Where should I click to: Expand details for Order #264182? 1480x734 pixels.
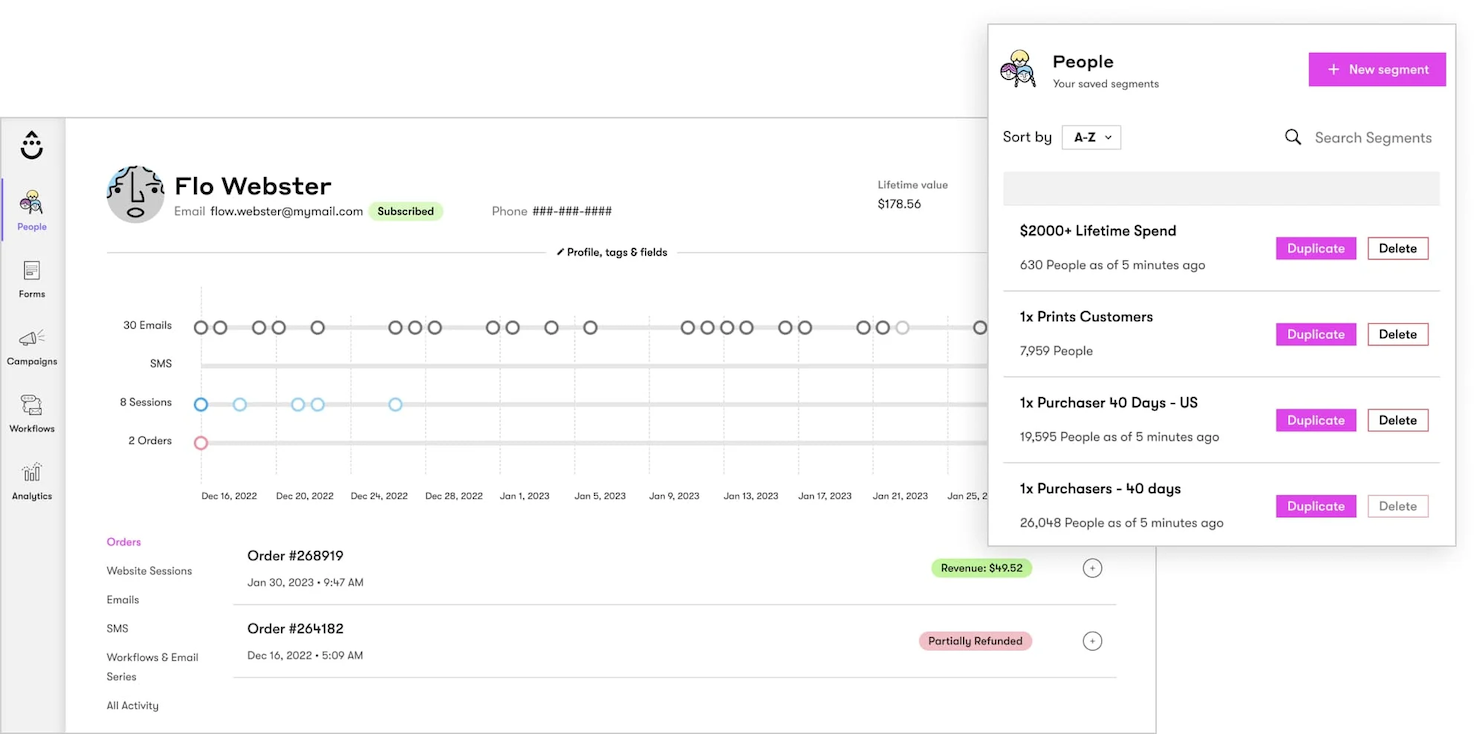pyautogui.click(x=1092, y=640)
